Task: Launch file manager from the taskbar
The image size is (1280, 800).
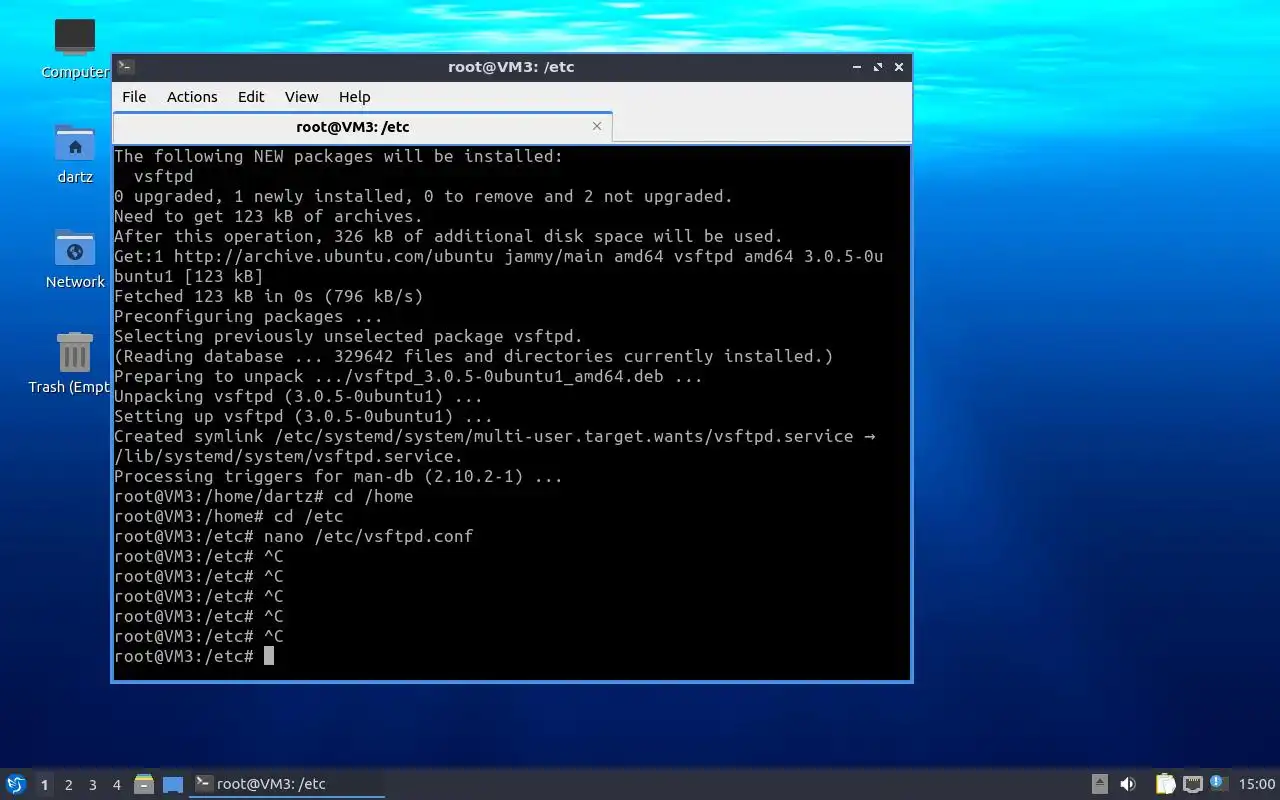Action: (x=144, y=784)
